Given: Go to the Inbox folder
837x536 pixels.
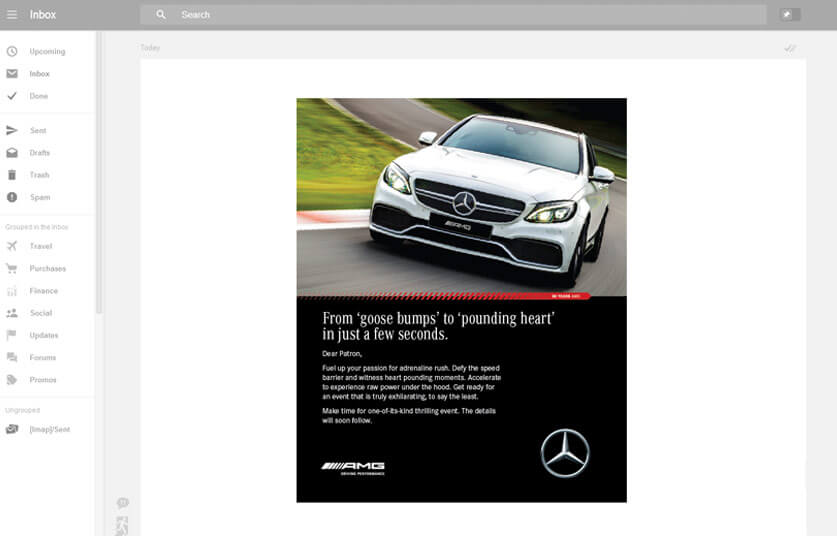Looking at the screenshot, I should (40, 74).
